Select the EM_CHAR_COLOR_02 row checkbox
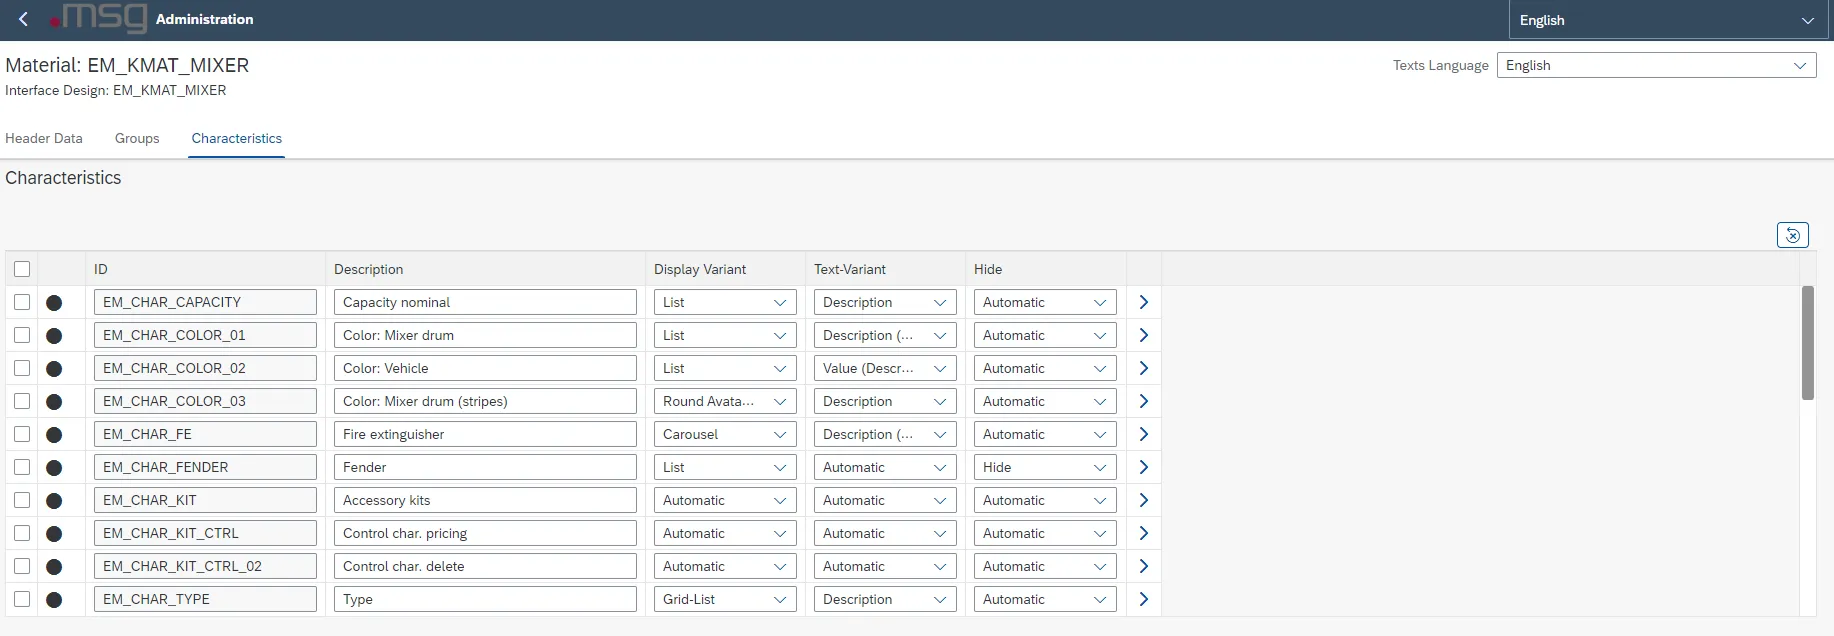The image size is (1834, 636). (x=22, y=368)
